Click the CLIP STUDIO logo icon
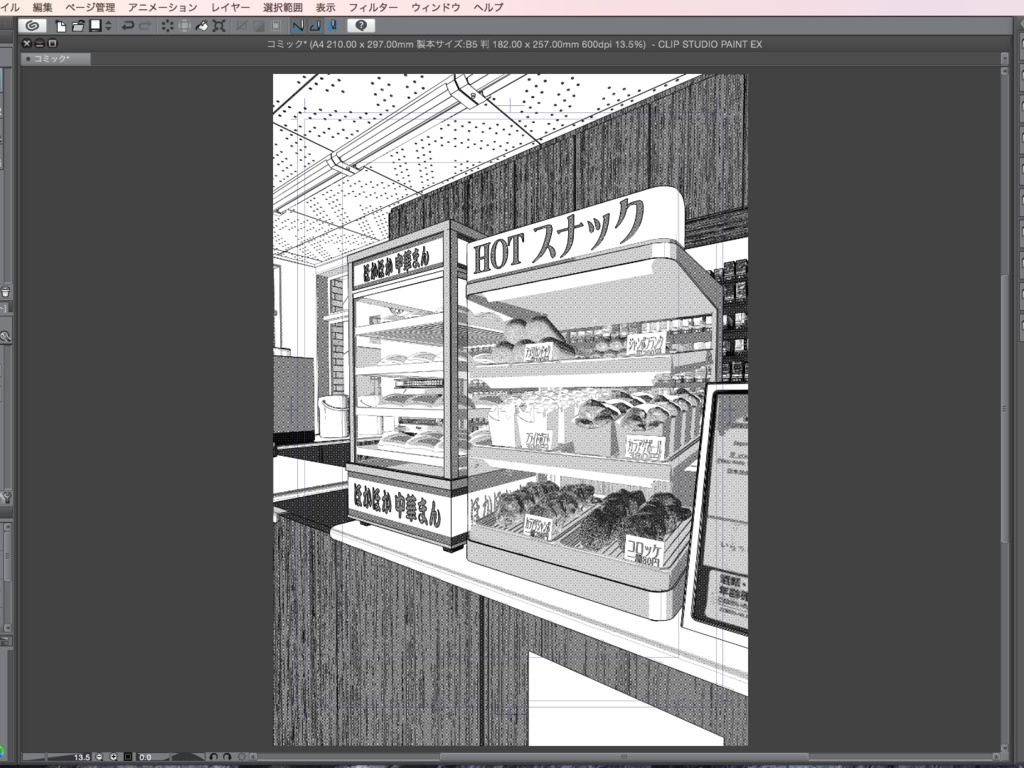 tap(30, 25)
